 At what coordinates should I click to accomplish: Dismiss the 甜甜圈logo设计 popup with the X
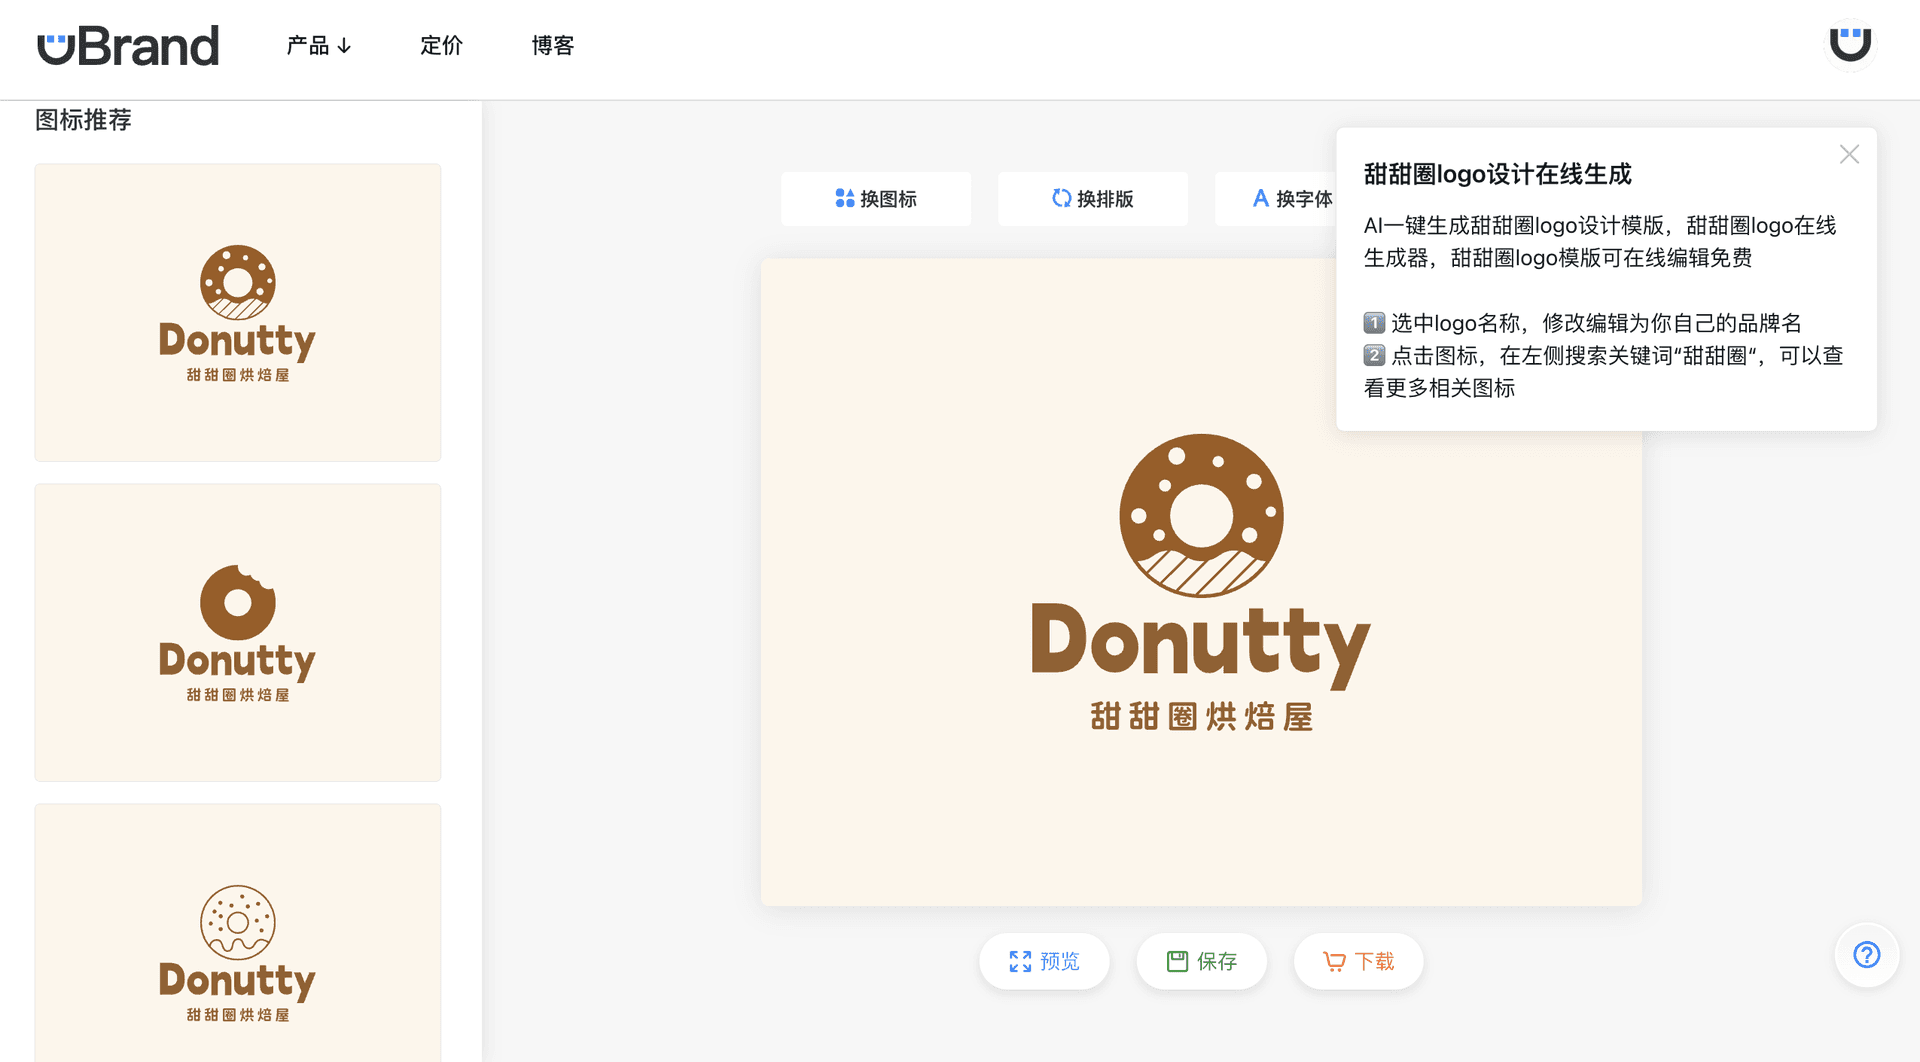pyautogui.click(x=1849, y=154)
